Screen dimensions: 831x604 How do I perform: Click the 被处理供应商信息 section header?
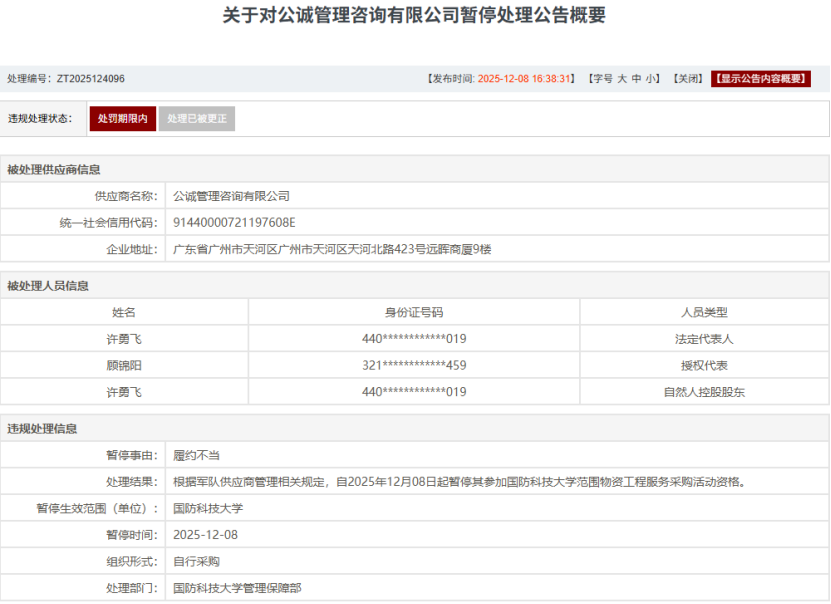[54, 170]
